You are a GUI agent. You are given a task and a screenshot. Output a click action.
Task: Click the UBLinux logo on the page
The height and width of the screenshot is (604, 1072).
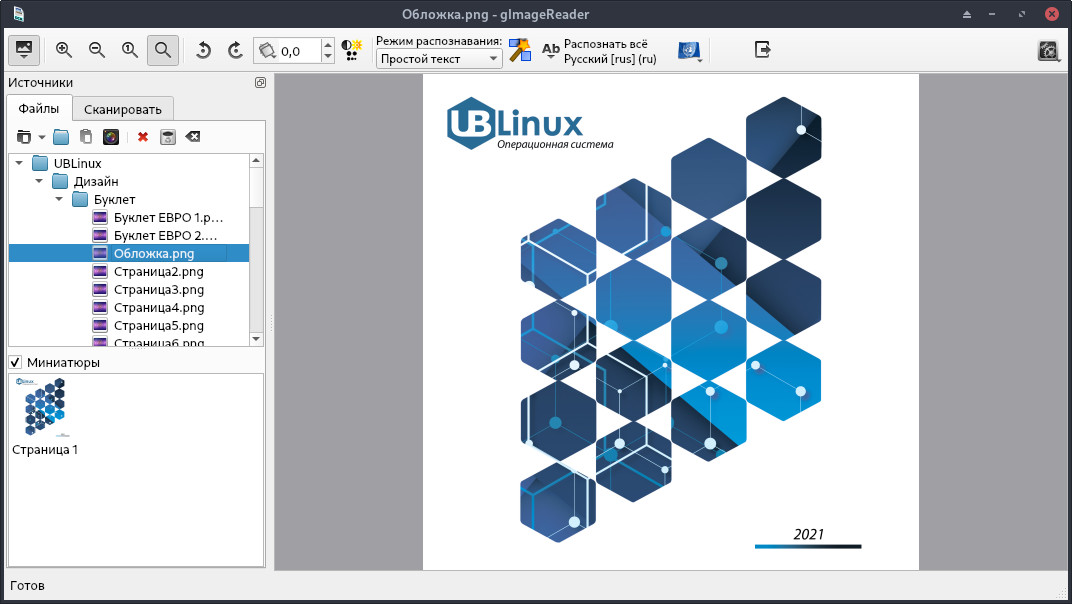pos(531,124)
